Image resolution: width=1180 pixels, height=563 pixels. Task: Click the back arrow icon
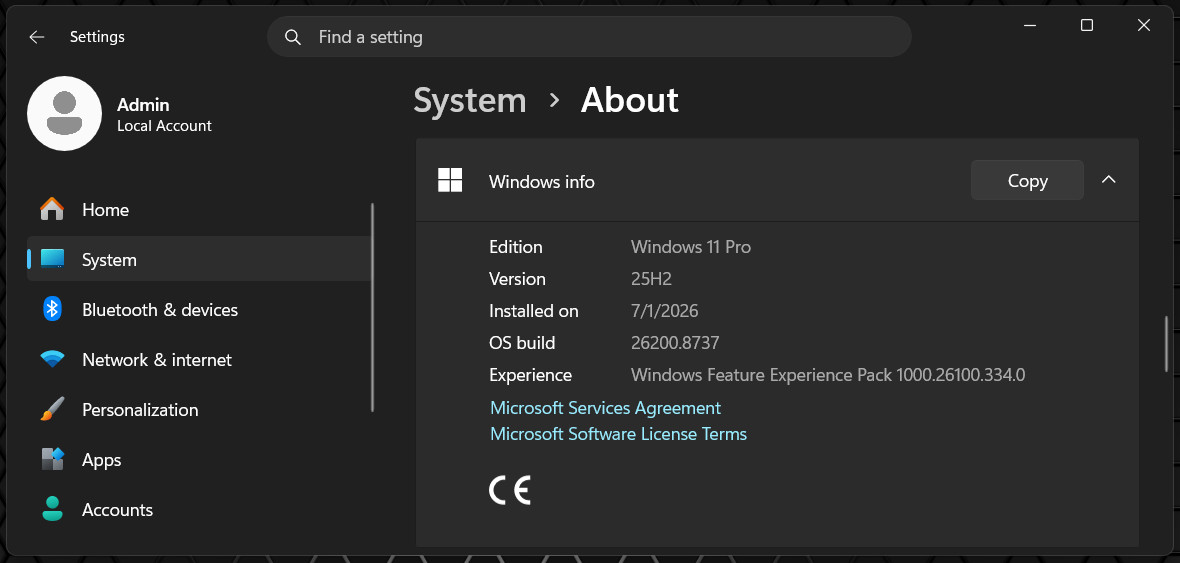coord(36,37)
